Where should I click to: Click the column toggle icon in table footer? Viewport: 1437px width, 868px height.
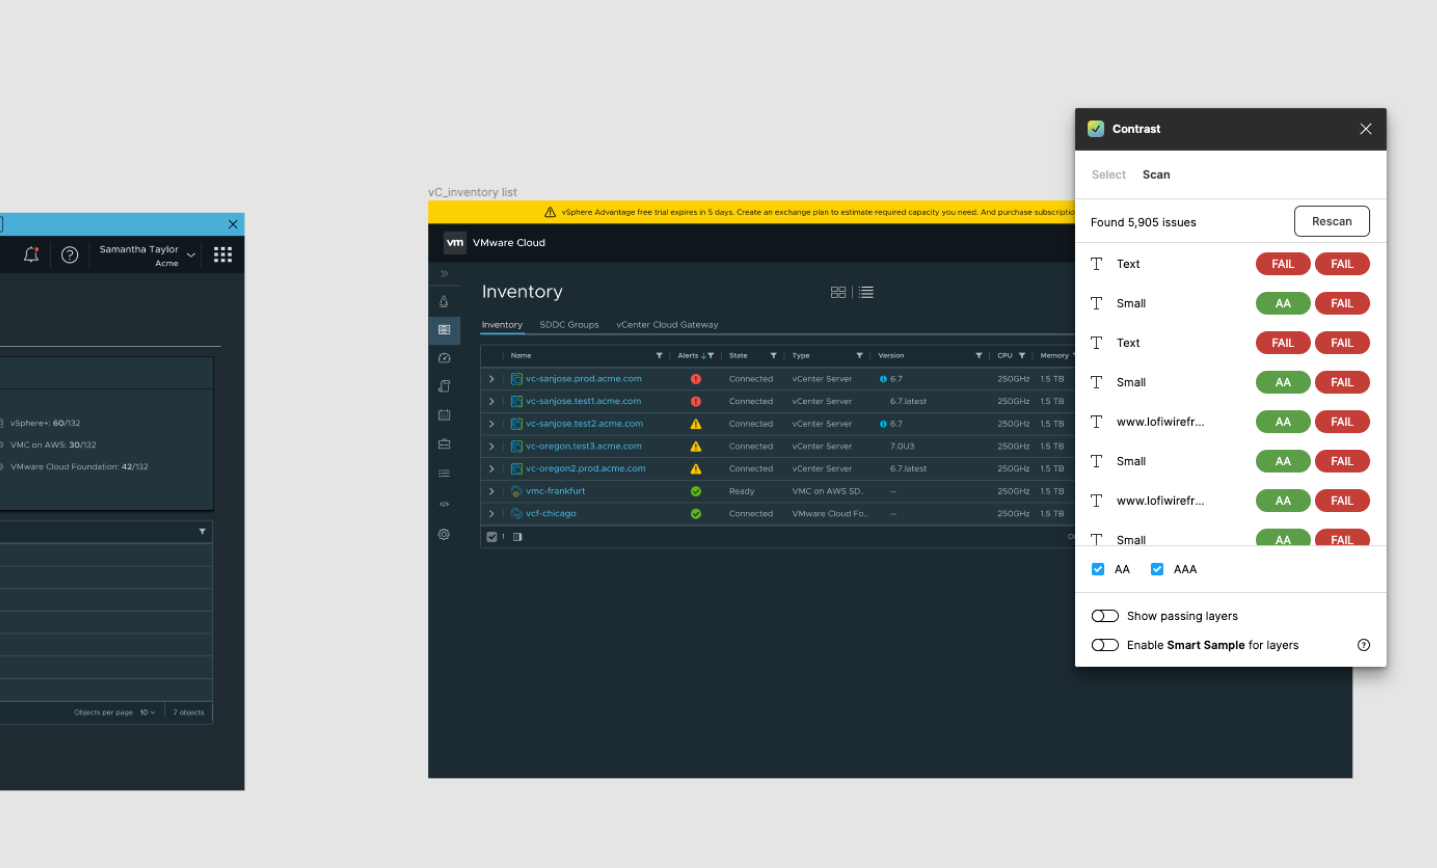coord(517,537)
